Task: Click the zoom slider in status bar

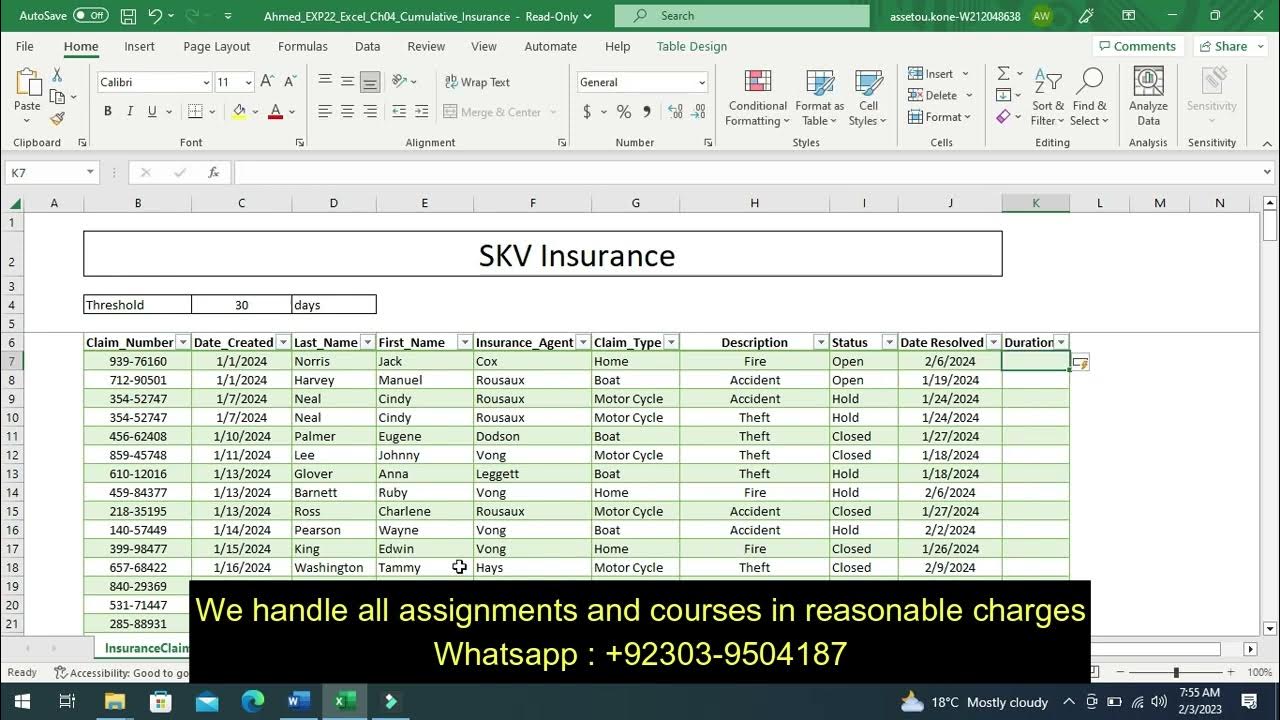Action: [1177, 673]
